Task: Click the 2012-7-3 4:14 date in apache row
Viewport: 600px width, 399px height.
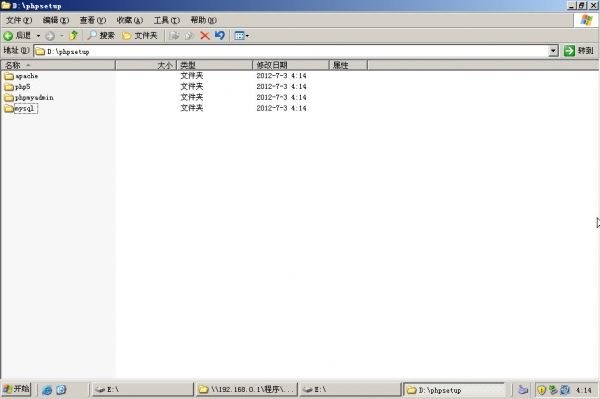Action: (x=281, y=76)
